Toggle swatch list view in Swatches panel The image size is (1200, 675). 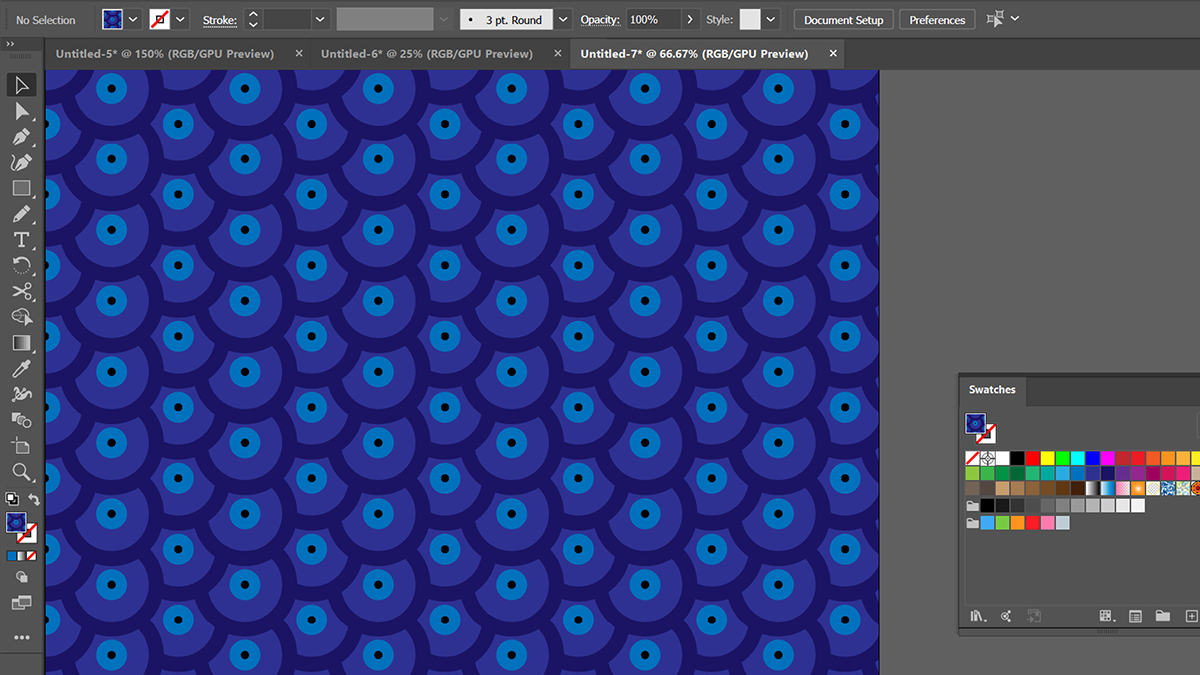1135,616
